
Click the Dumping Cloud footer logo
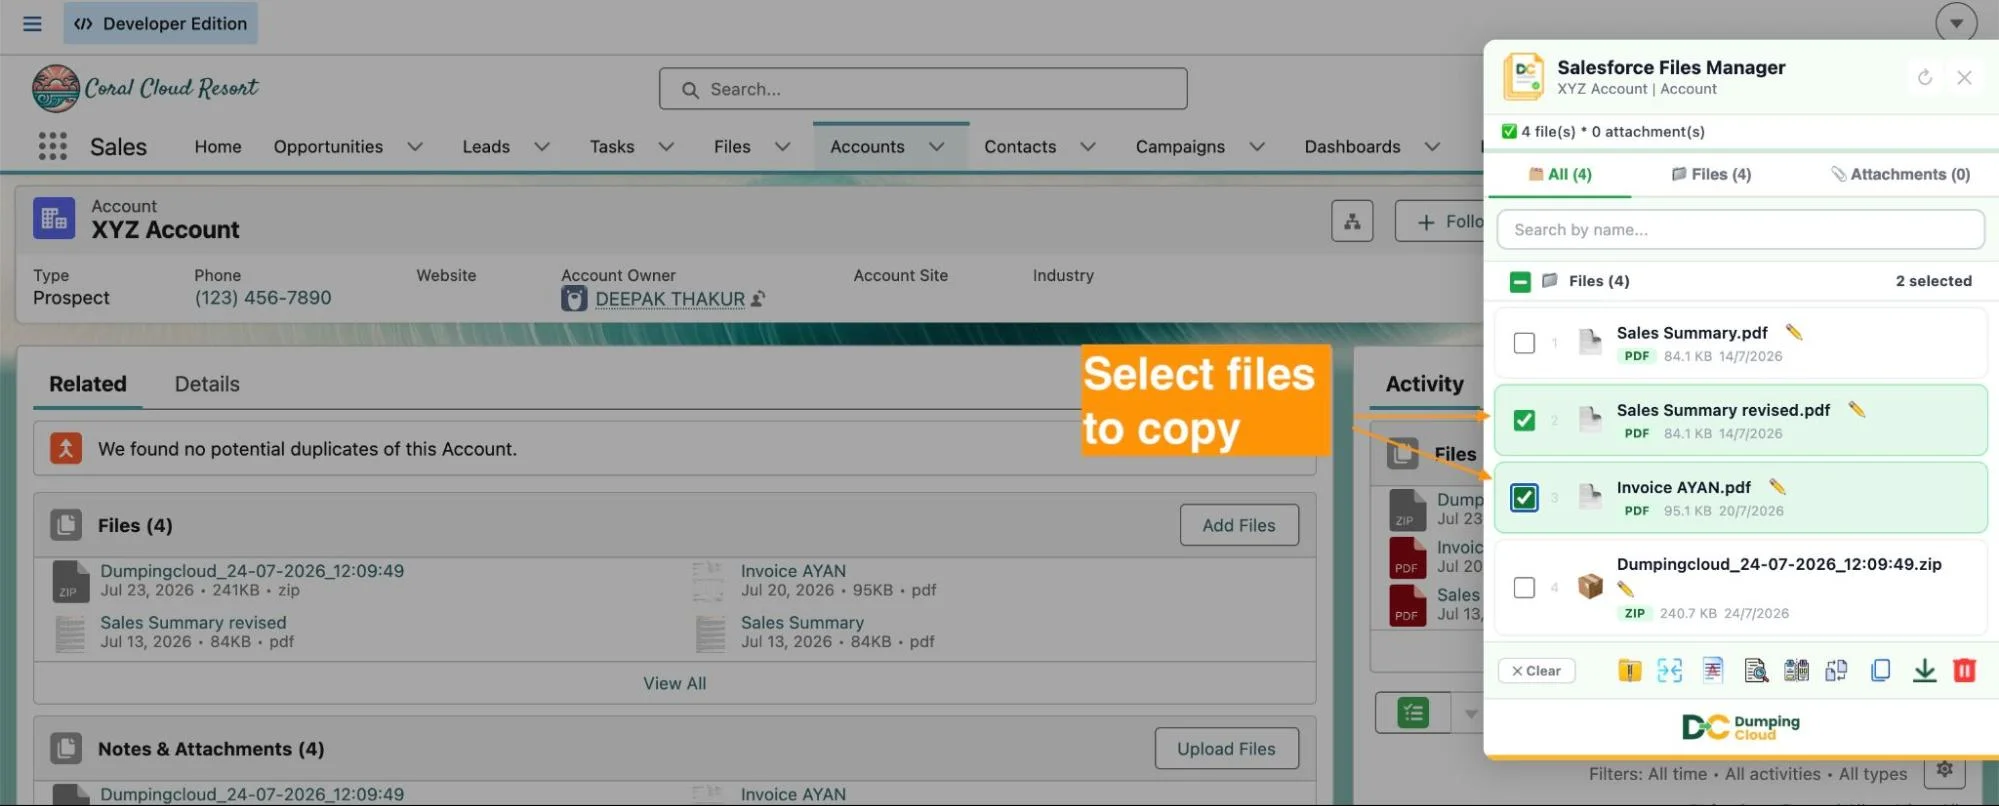point(1741,727)
